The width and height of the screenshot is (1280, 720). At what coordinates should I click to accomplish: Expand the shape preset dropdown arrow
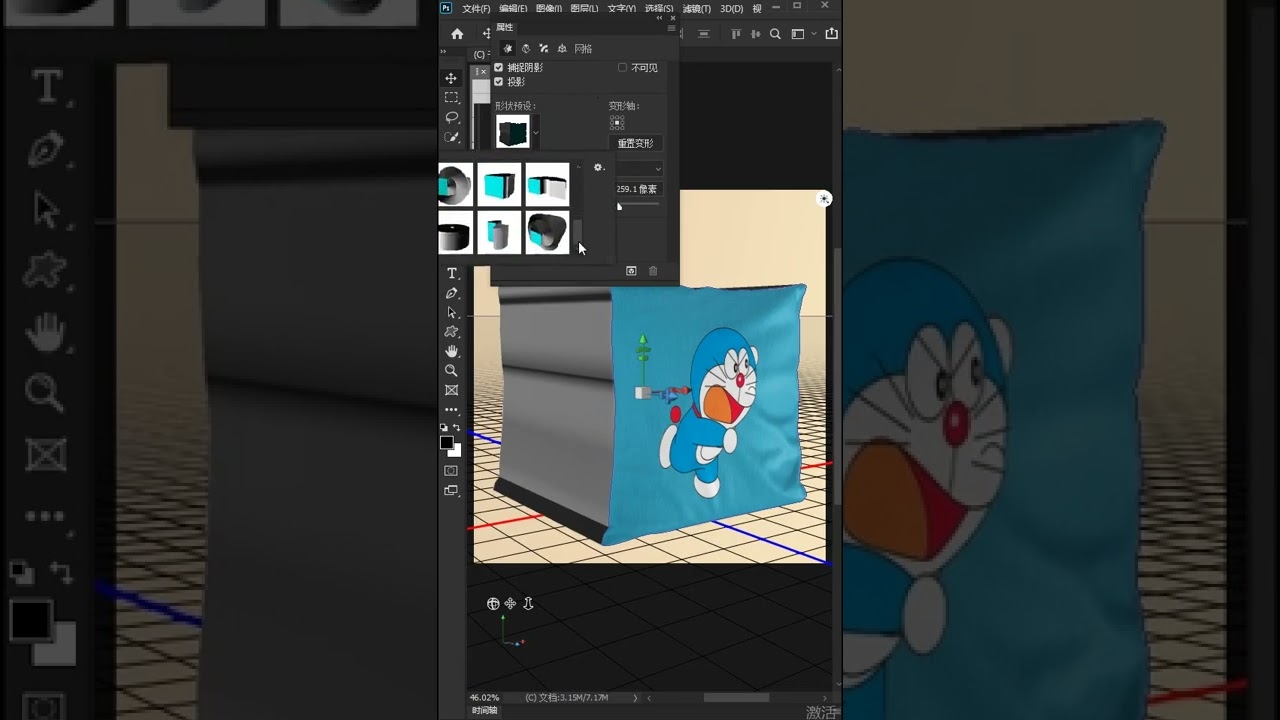click(536, 132)
